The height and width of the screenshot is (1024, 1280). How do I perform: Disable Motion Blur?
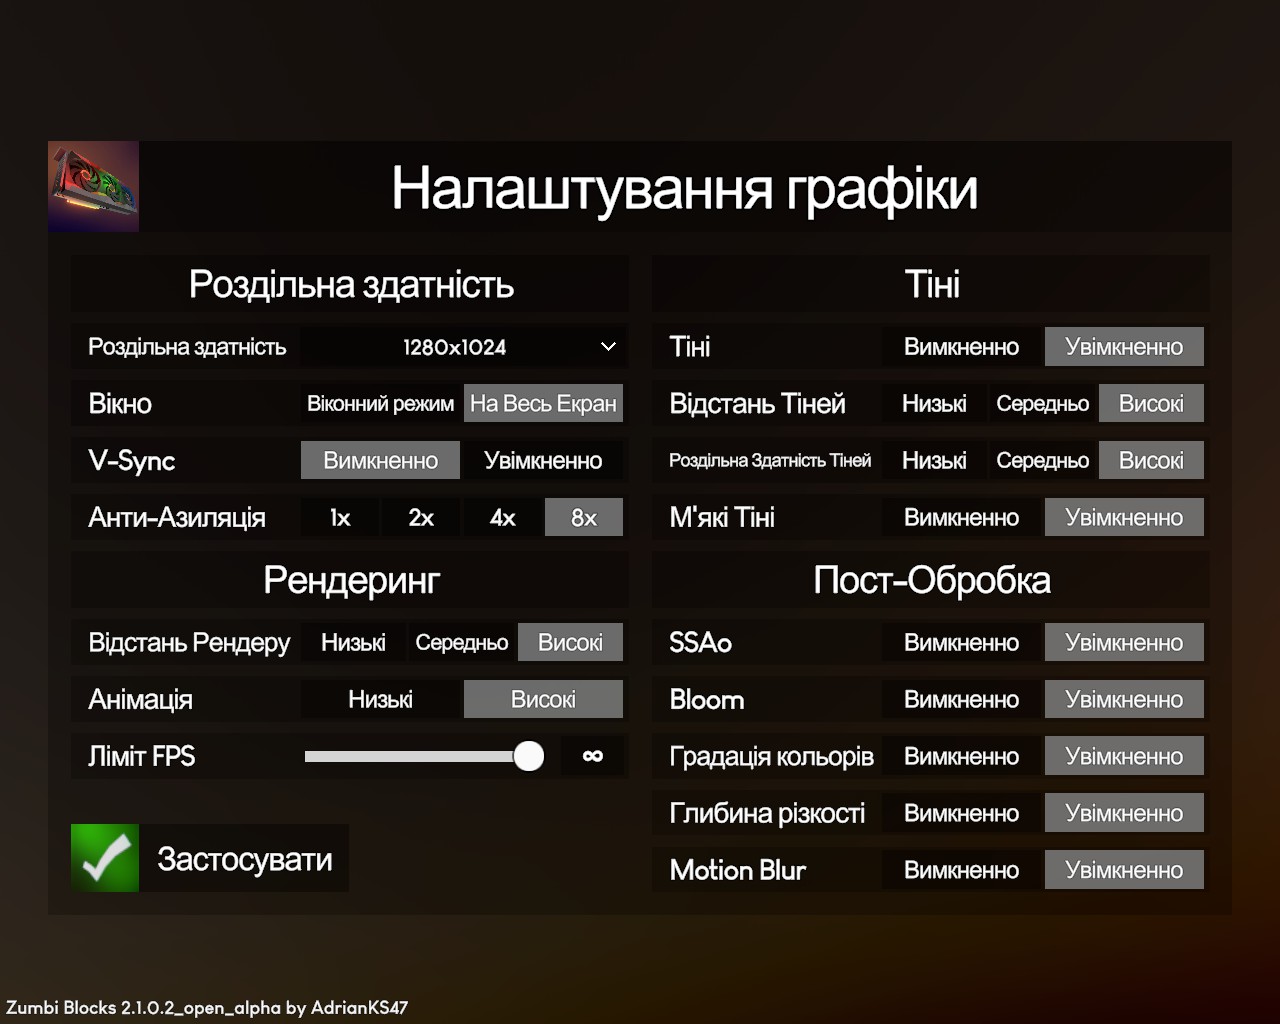[x=961, y=871]
